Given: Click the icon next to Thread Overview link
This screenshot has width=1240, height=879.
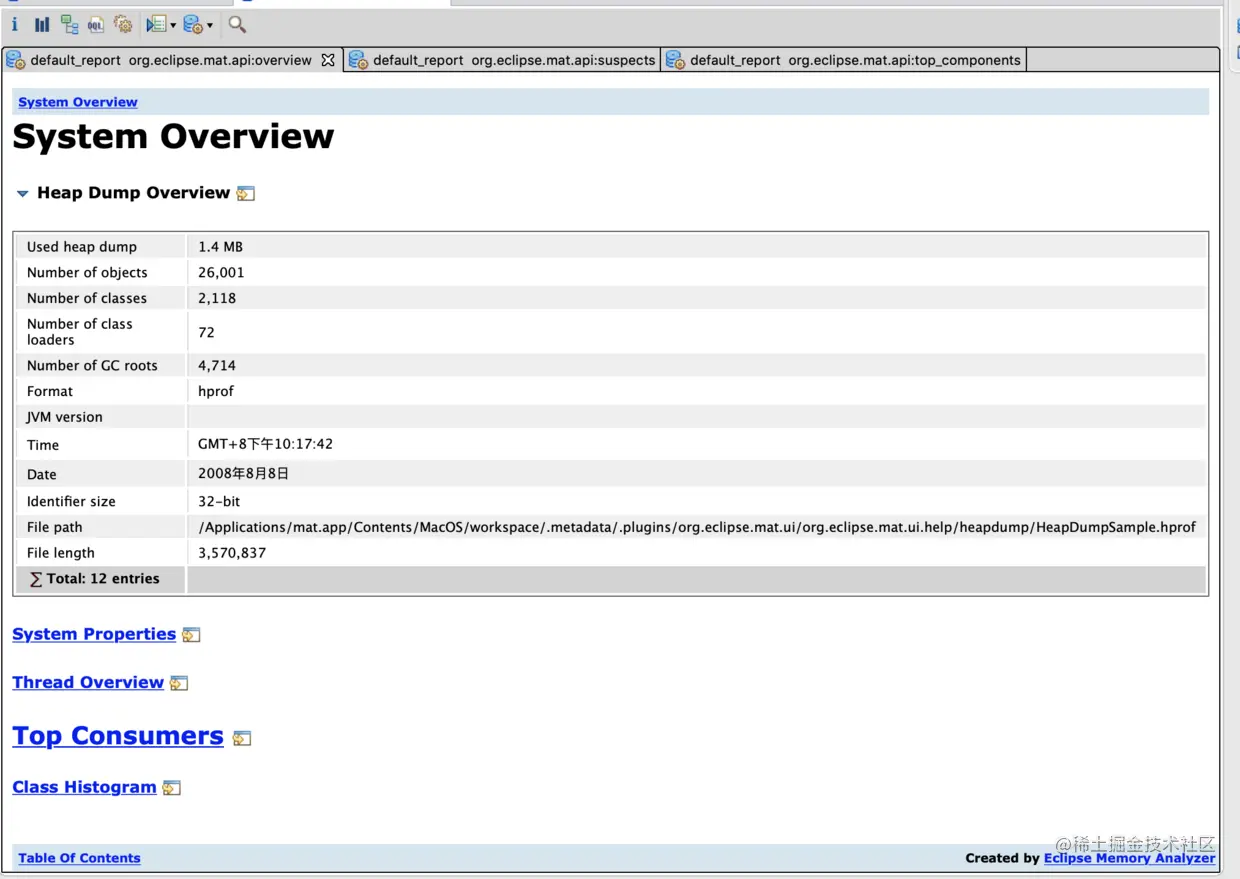Looking at the screenshot, I should 179,683.
